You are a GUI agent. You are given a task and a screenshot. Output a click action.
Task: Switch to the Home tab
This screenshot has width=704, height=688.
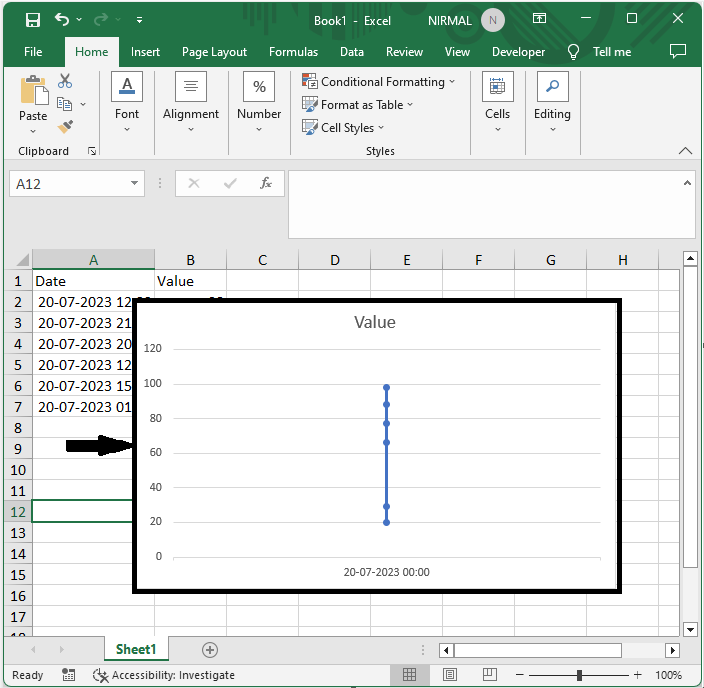coord(92,52)
